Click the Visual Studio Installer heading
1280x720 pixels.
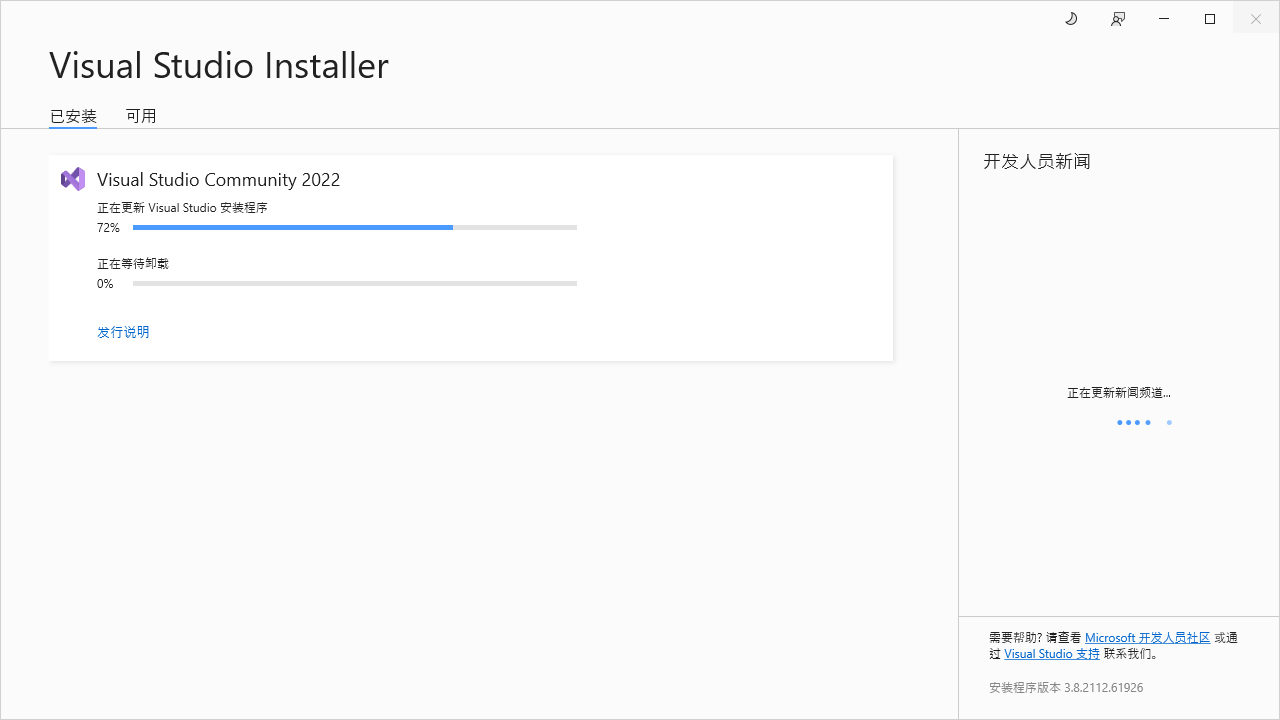219,65
